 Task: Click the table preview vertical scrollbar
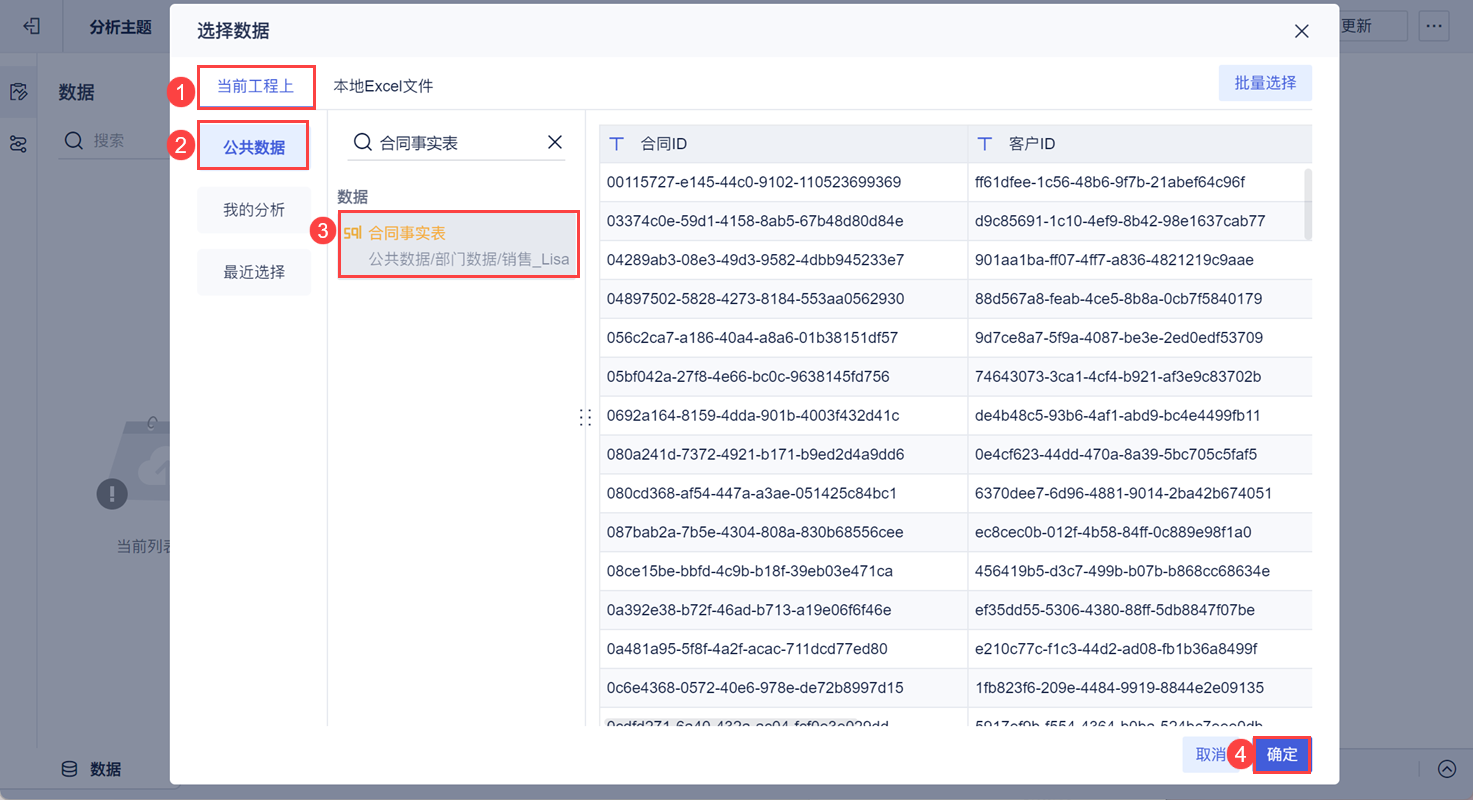[x=1308, y=204]
